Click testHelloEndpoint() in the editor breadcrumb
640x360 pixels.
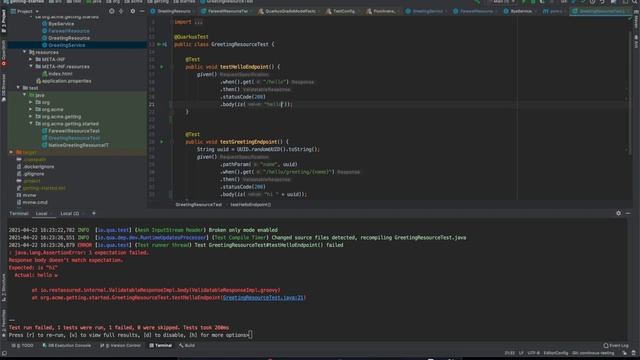click(250, 204)
